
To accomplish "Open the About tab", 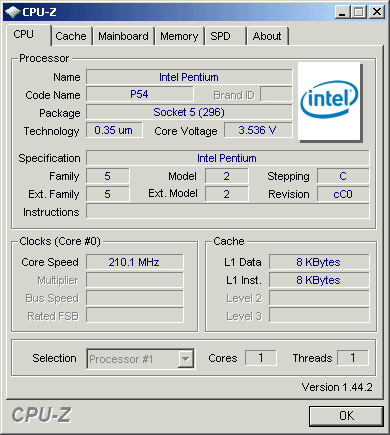I will tap(267, 36).
